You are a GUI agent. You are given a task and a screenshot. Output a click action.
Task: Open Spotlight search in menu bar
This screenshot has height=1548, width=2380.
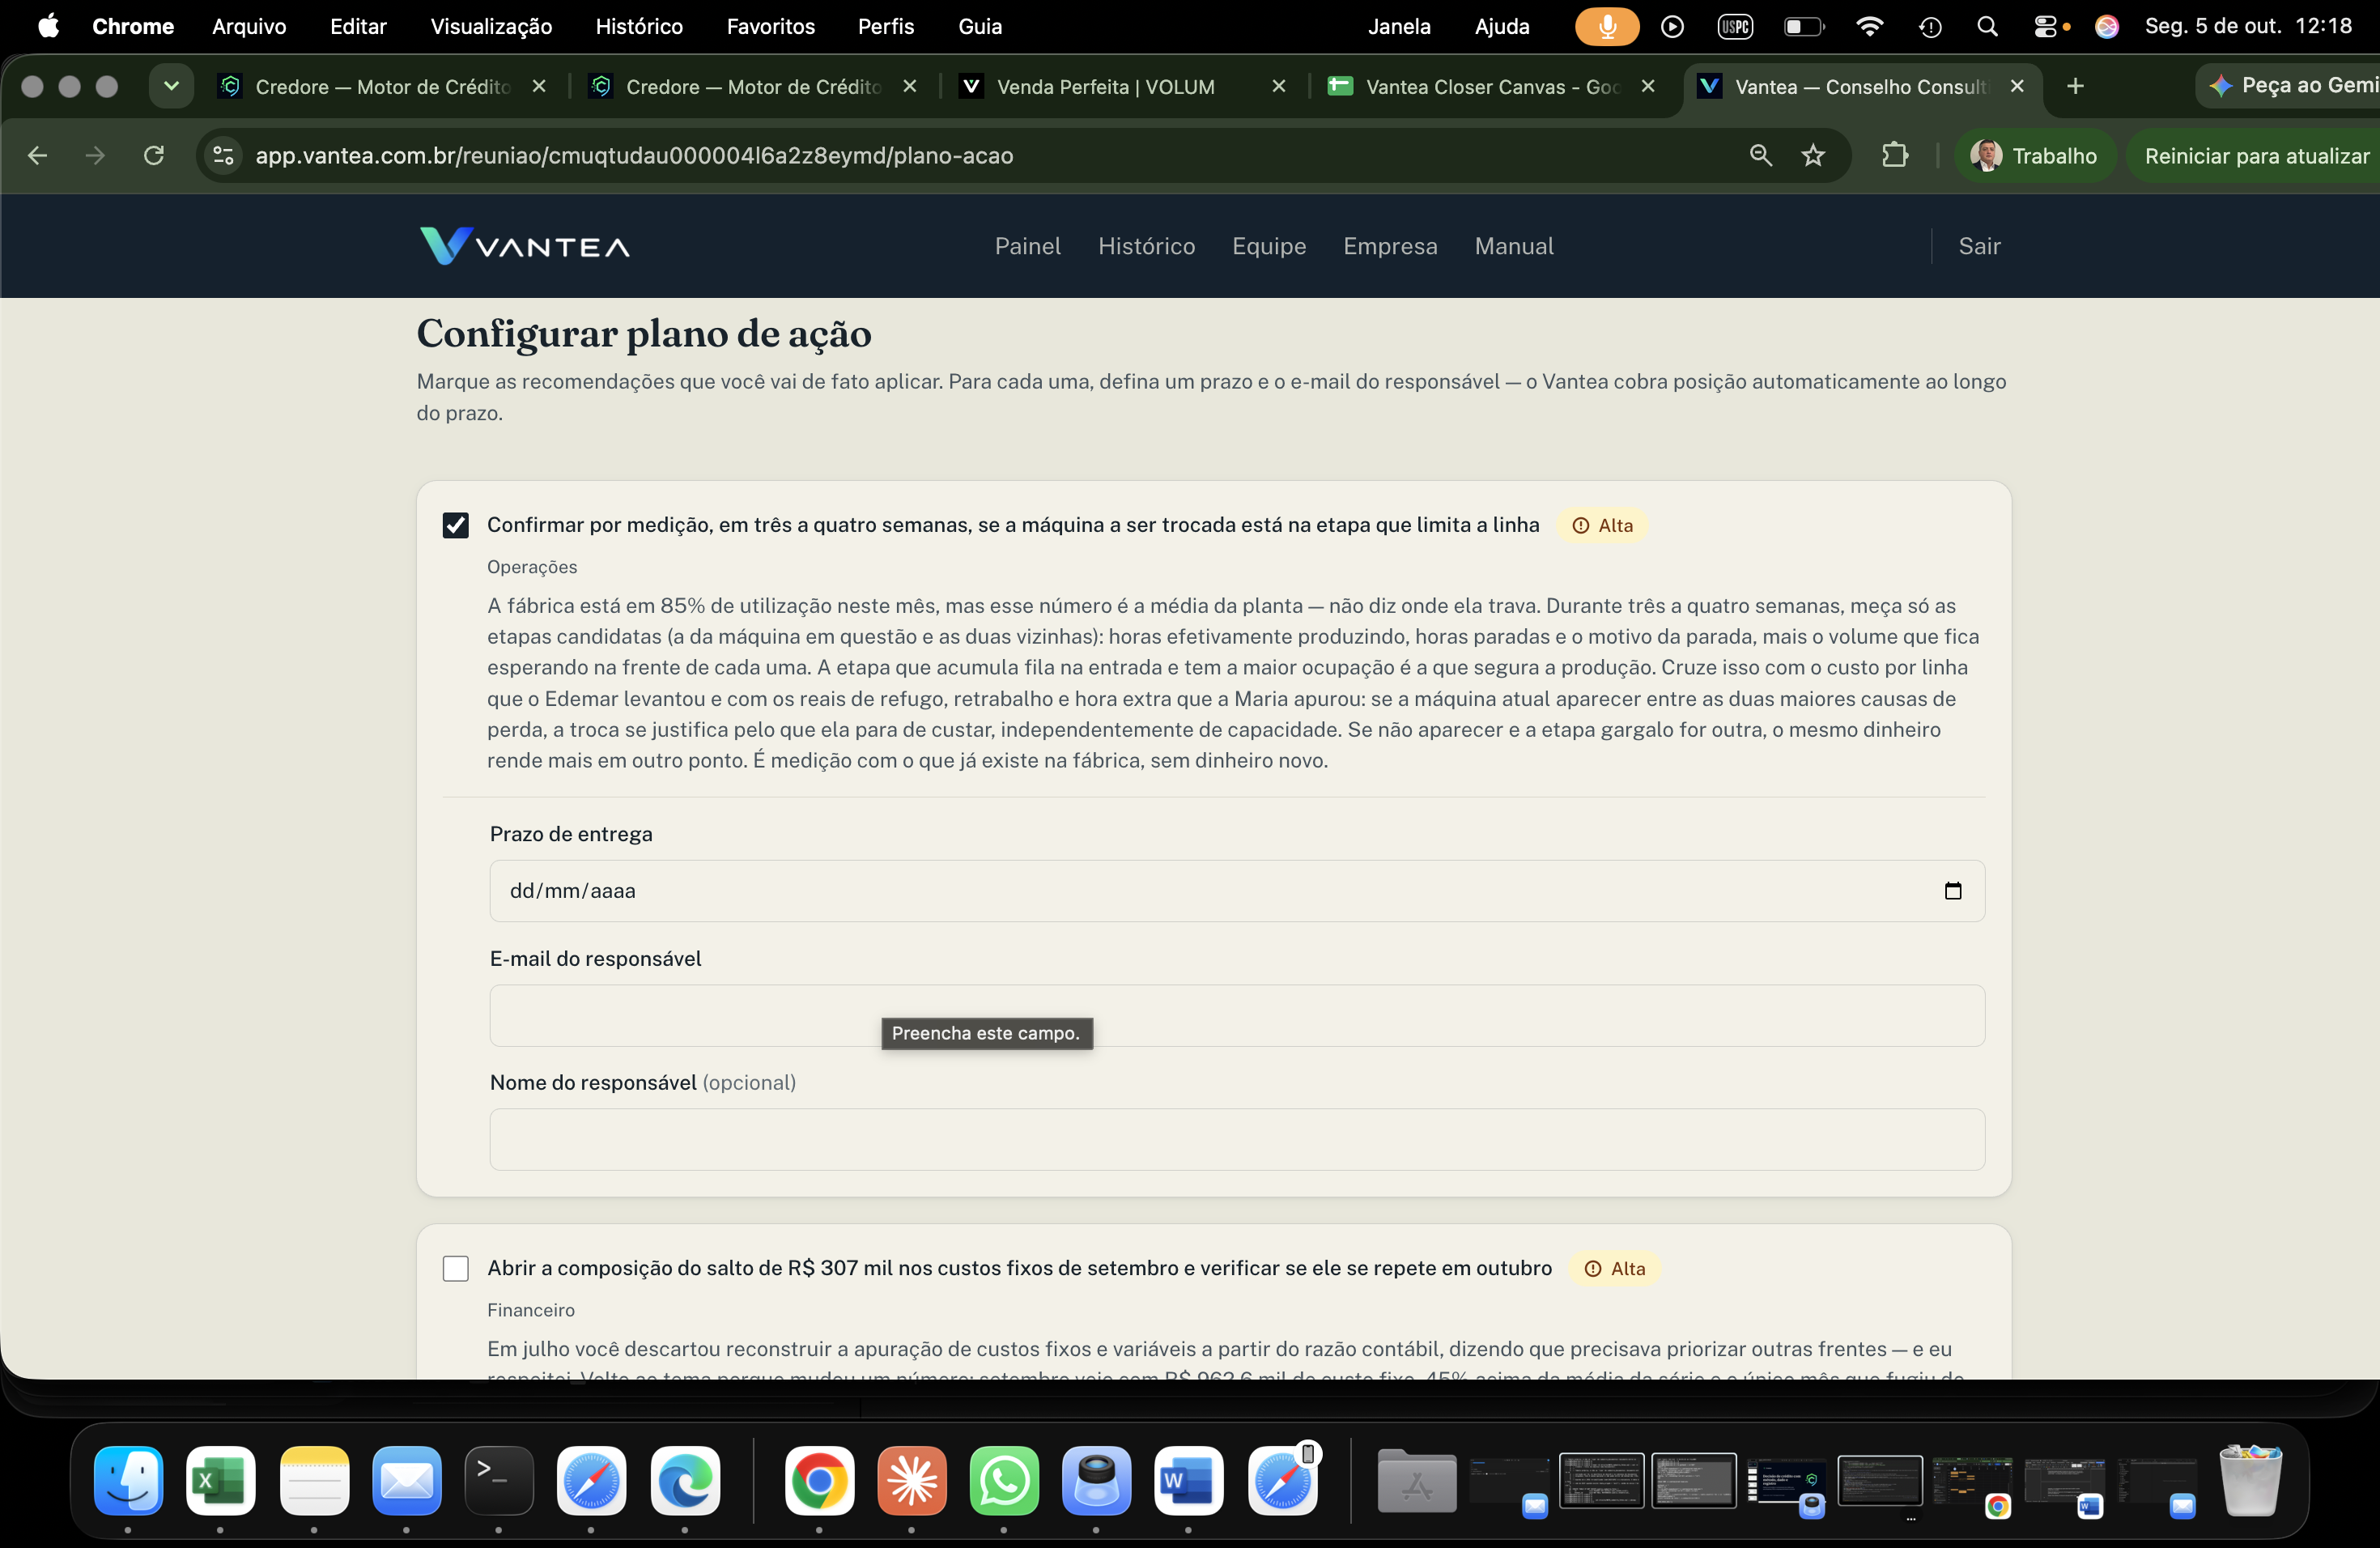click(1987, 26)
